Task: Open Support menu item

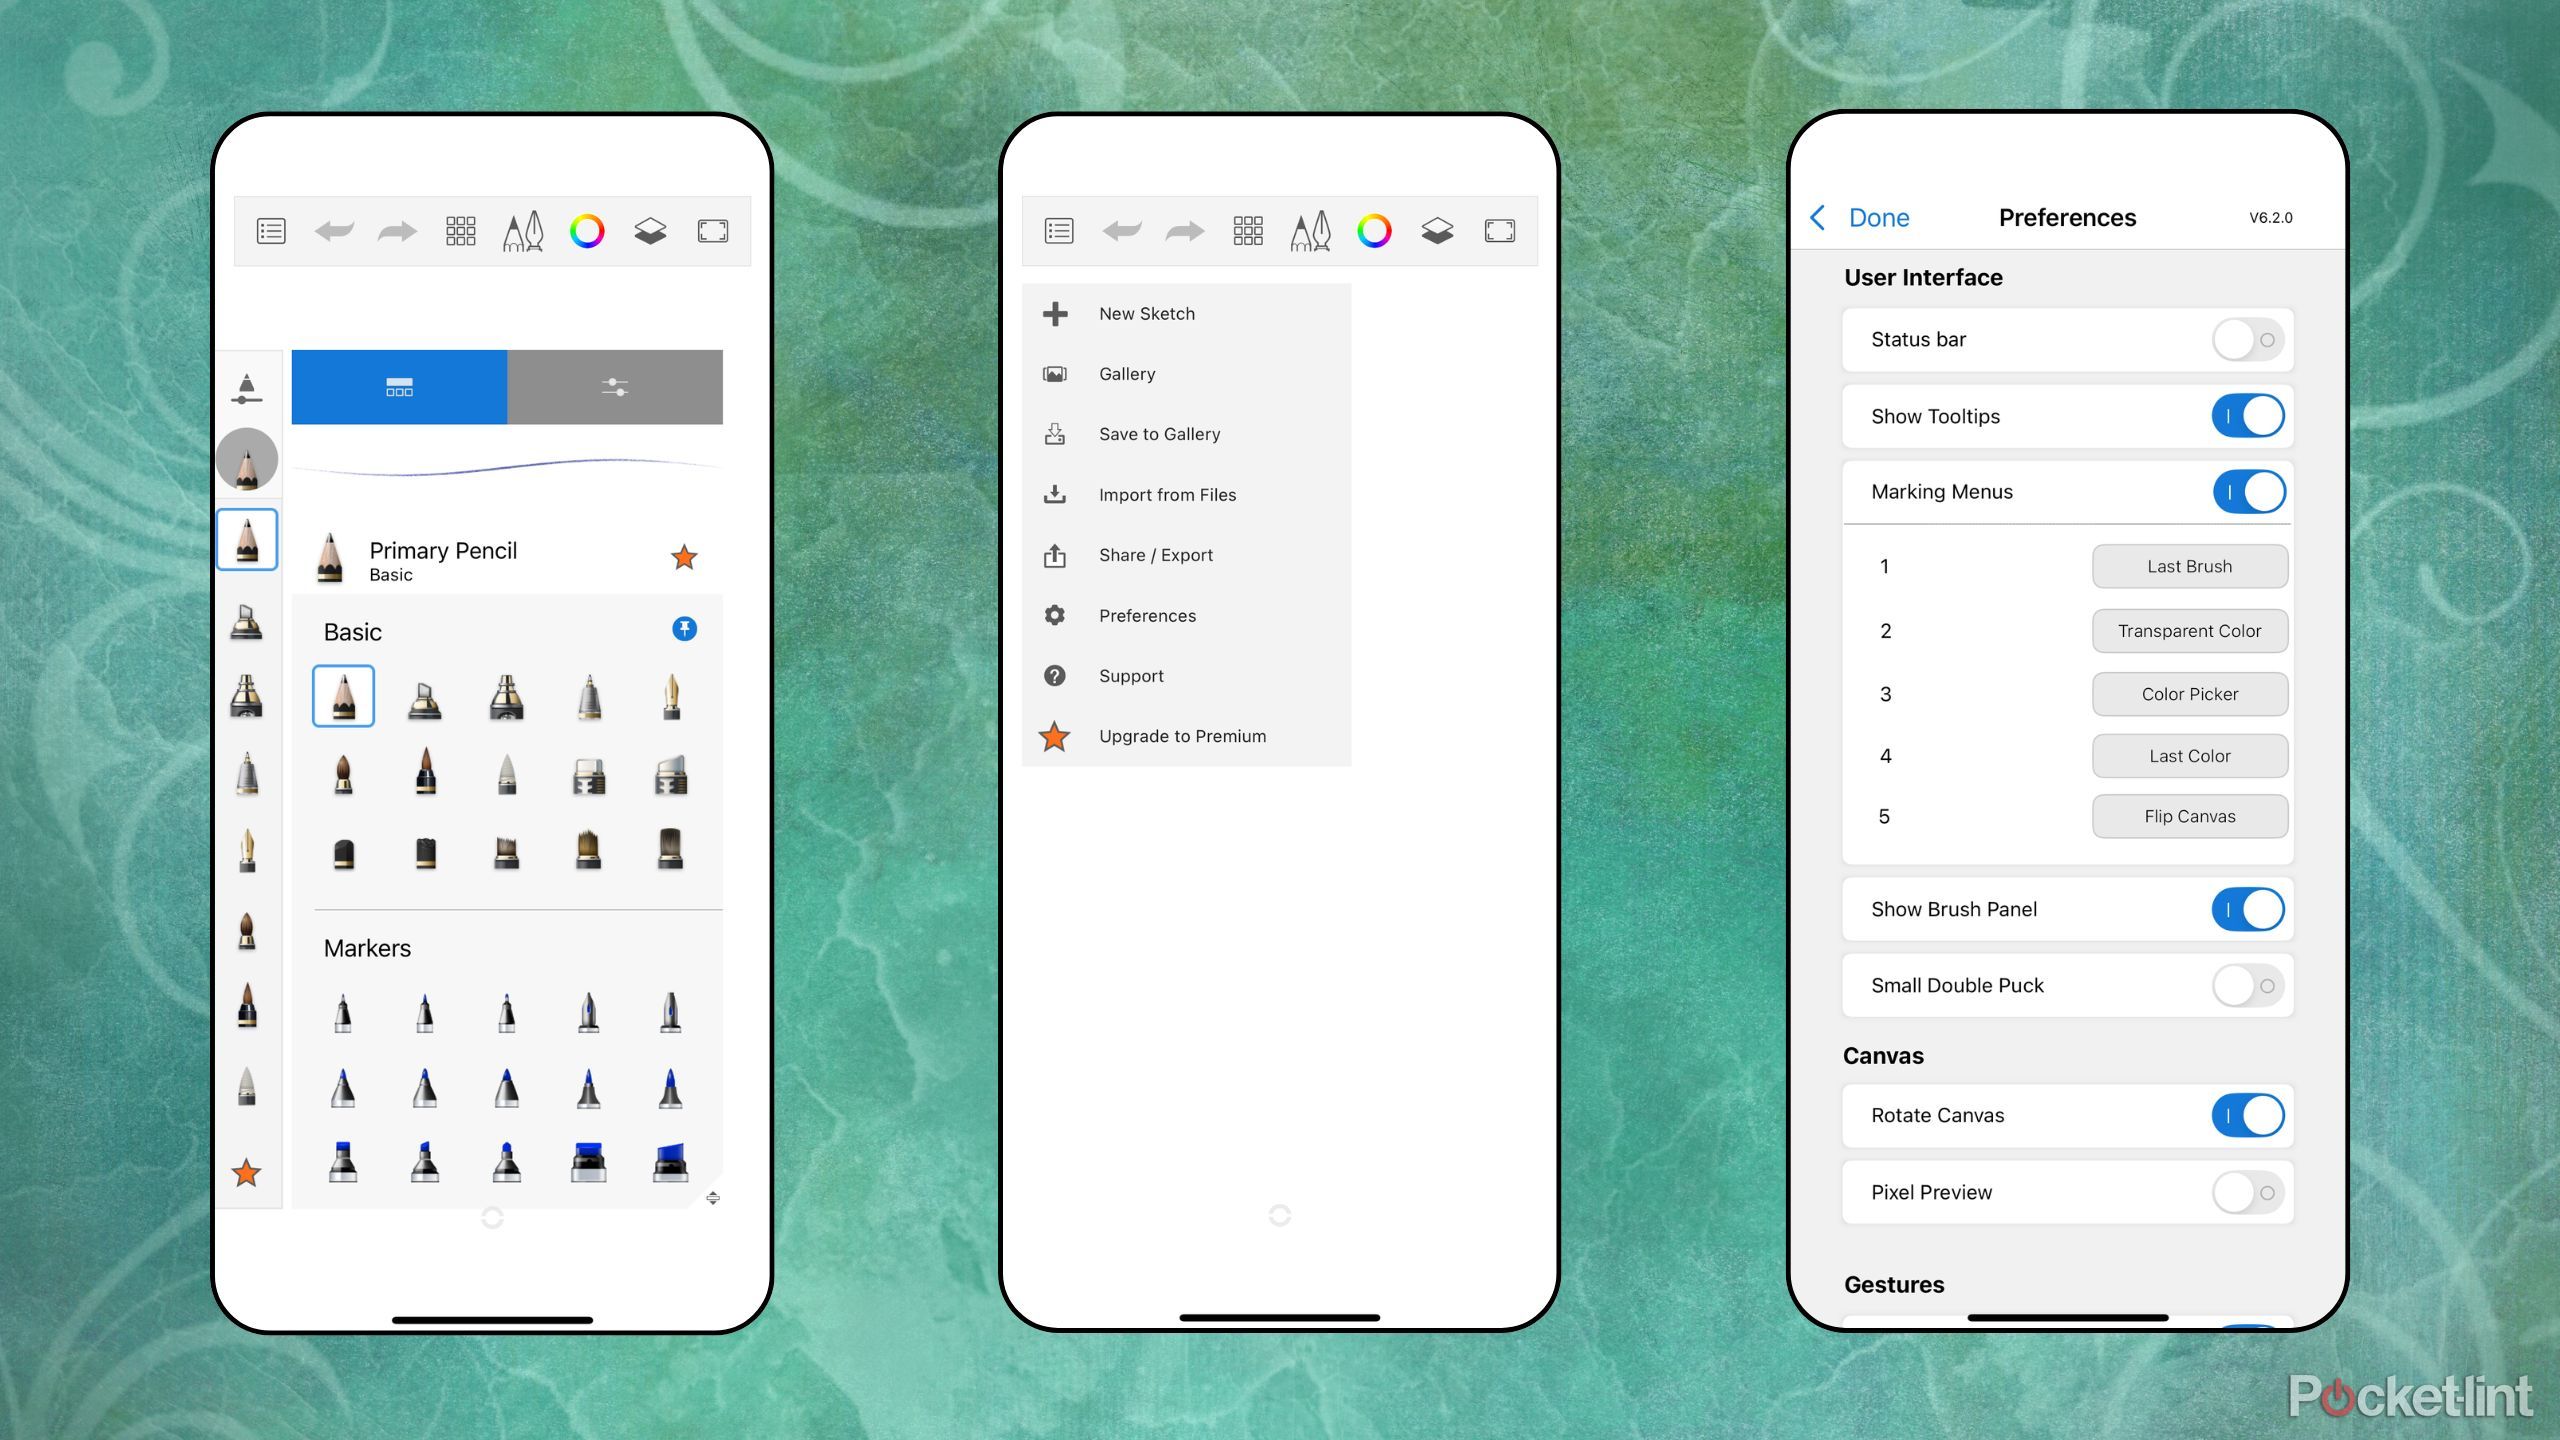Action: coord(1186,676)
